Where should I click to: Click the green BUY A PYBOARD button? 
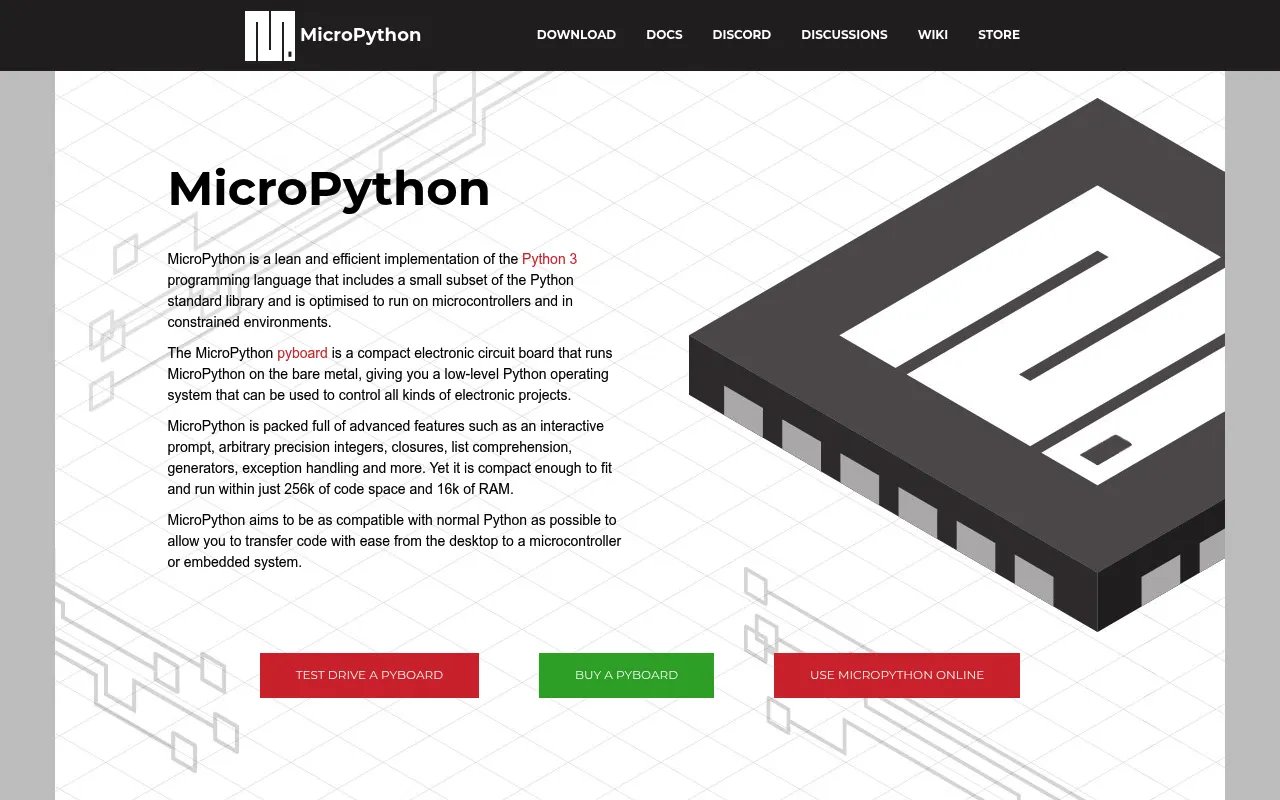point(626,675)
